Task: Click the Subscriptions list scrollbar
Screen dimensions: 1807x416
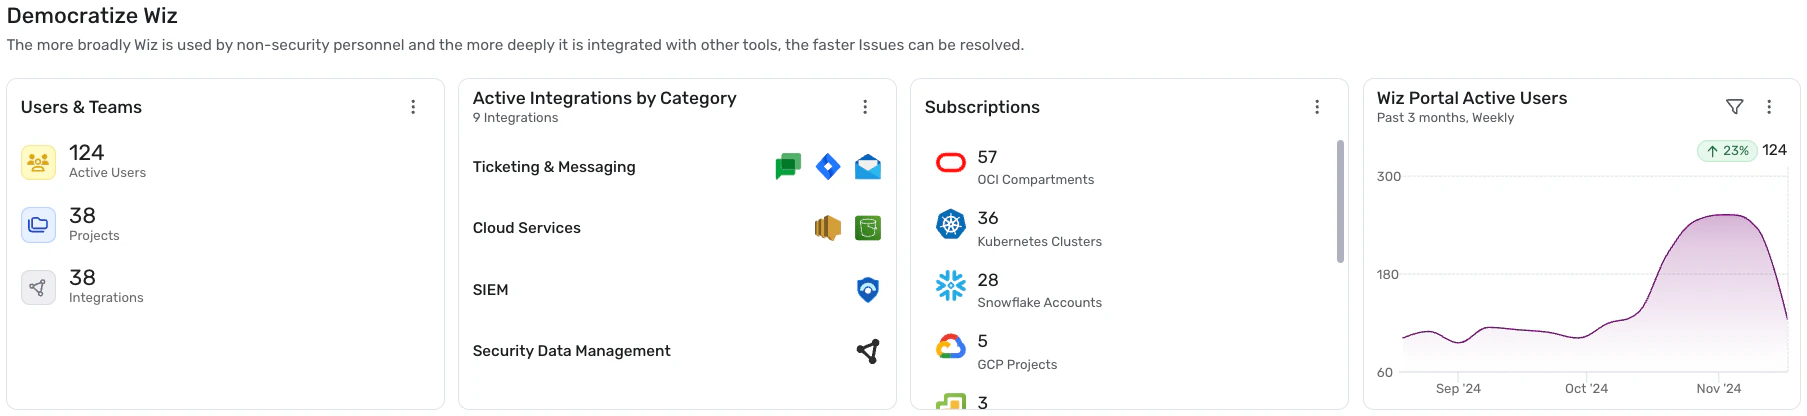Action: (x=1340, y=201)
